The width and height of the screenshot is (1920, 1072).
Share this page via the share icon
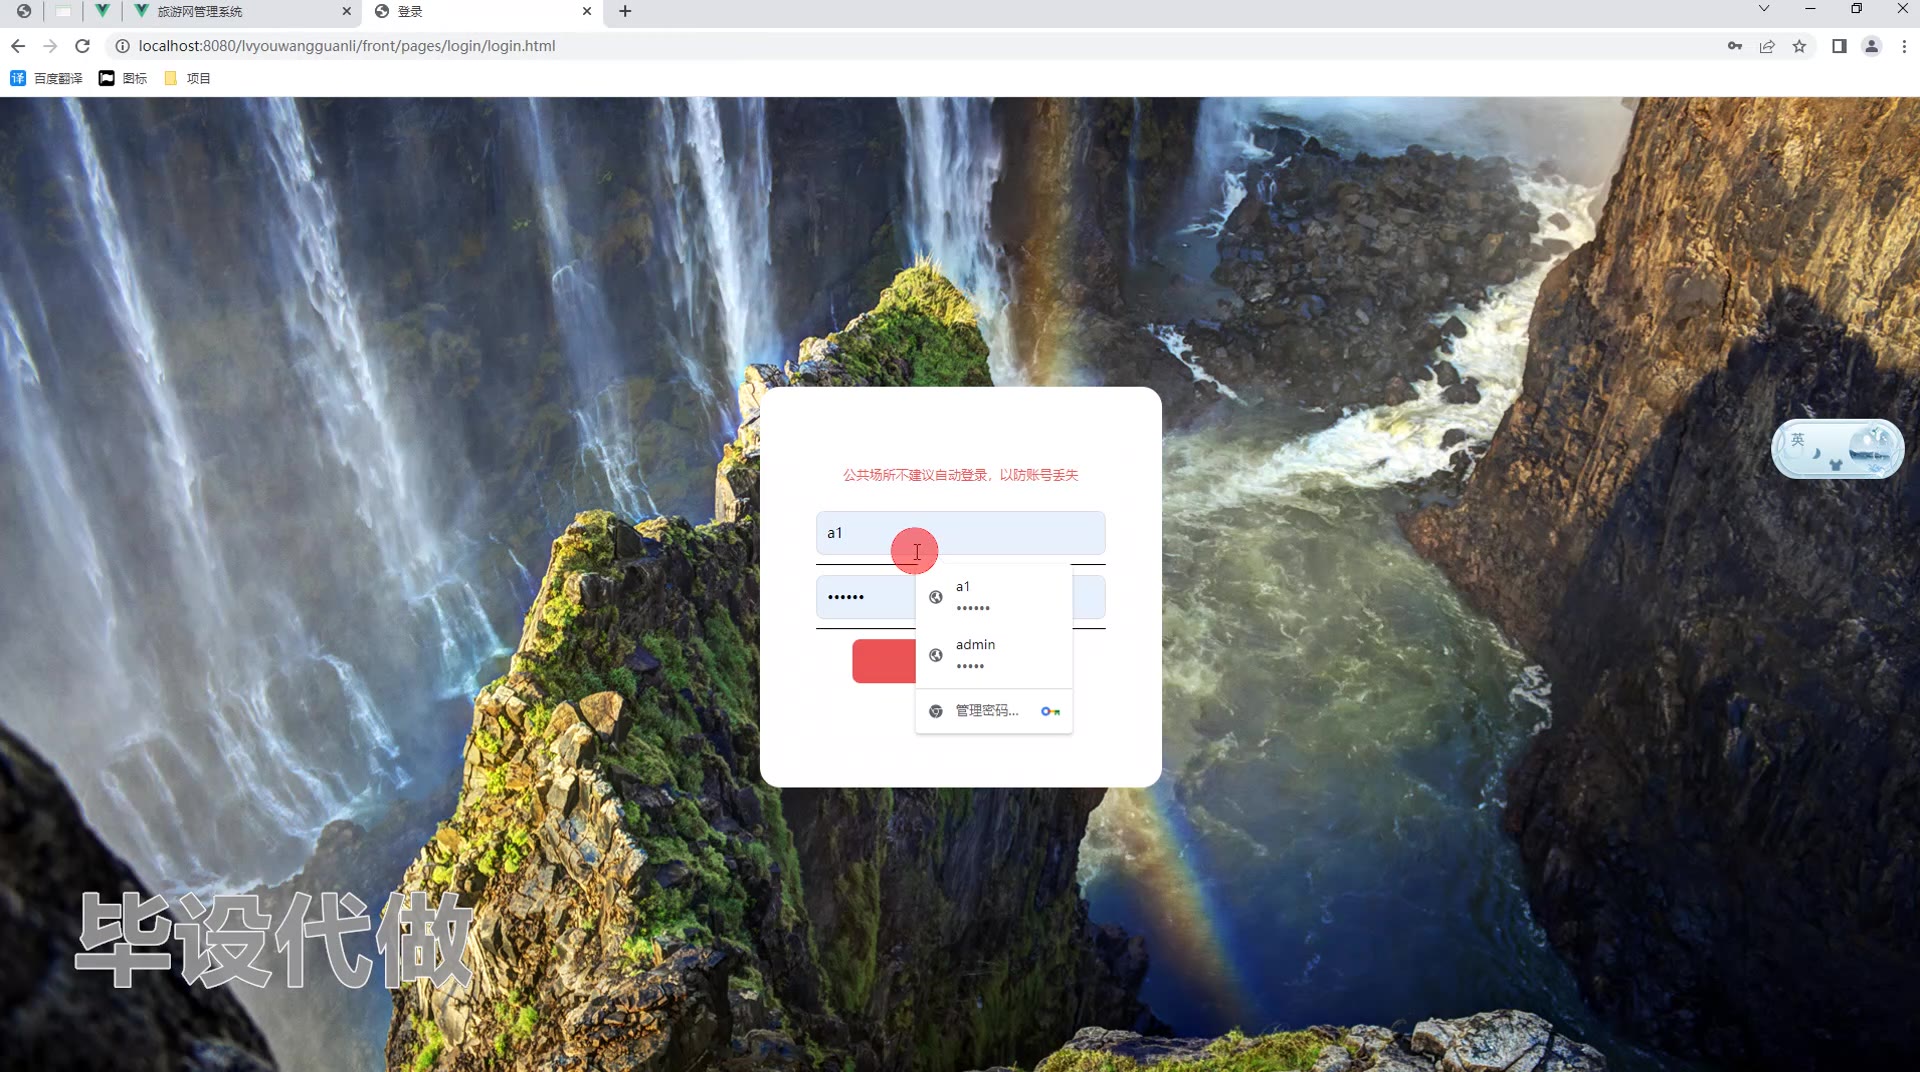click(1767, 46)
